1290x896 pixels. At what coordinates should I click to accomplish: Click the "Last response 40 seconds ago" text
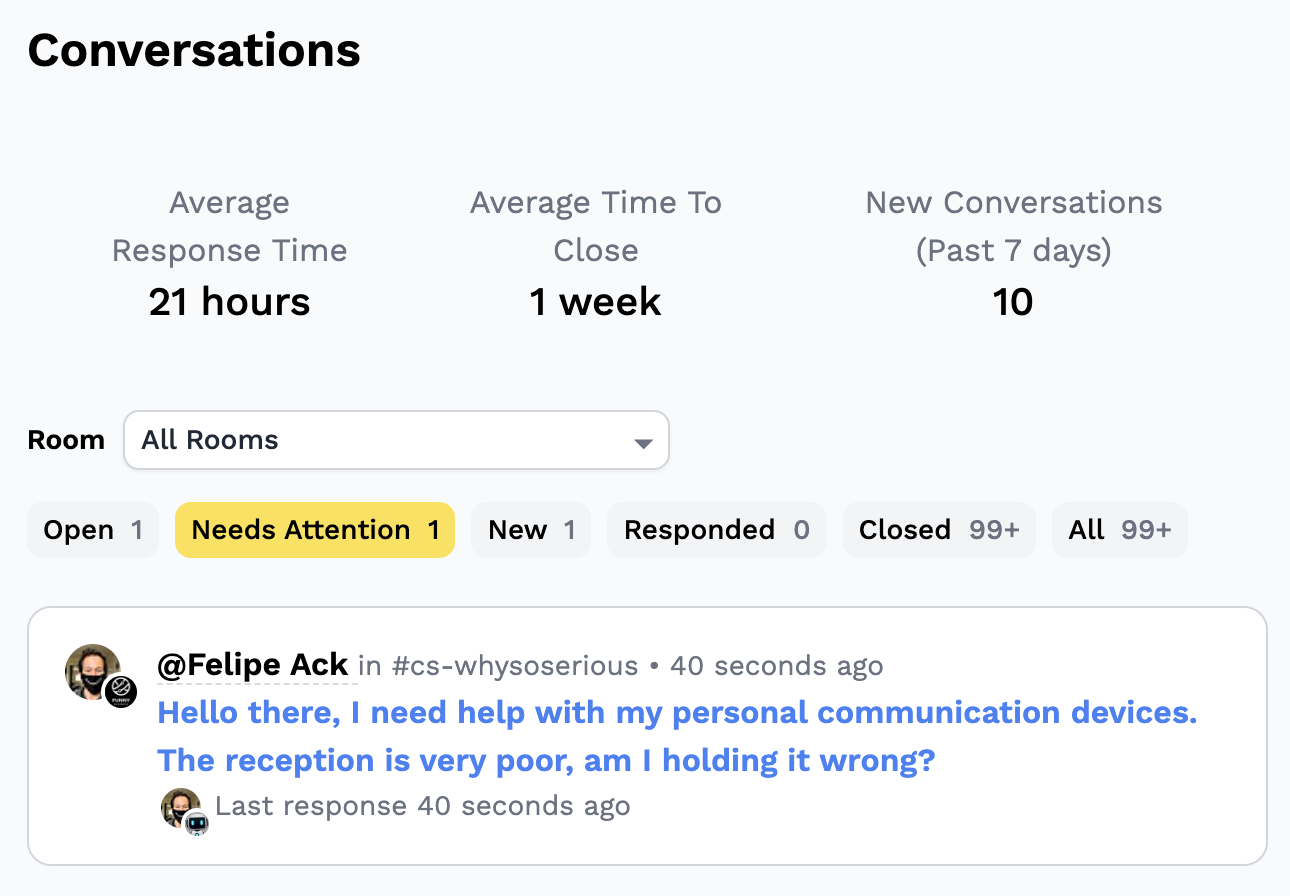[x=422, y=806]
